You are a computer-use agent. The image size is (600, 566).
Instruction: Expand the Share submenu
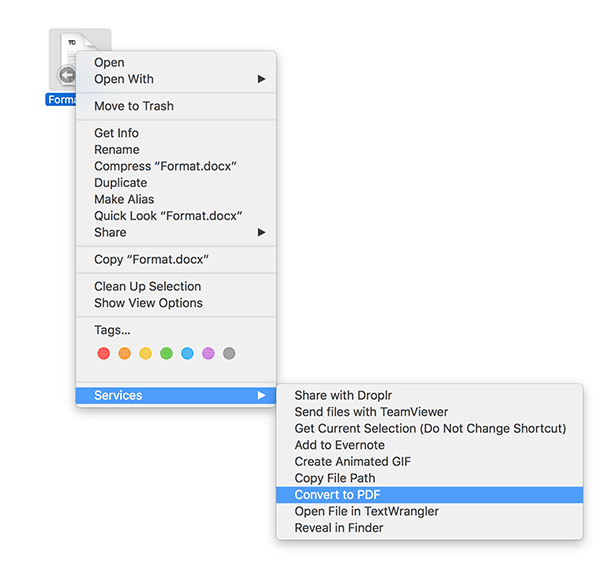(x=176, y=232)
